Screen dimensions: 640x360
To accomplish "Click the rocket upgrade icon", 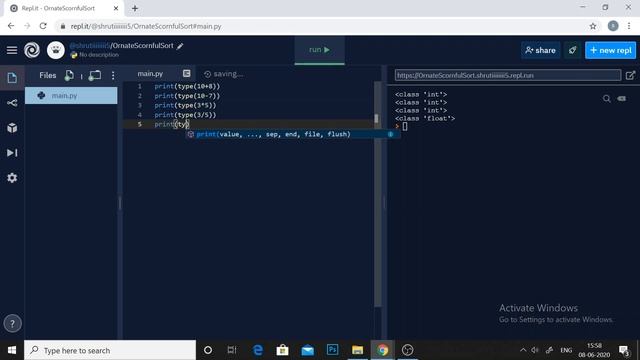I will (572, 50).
